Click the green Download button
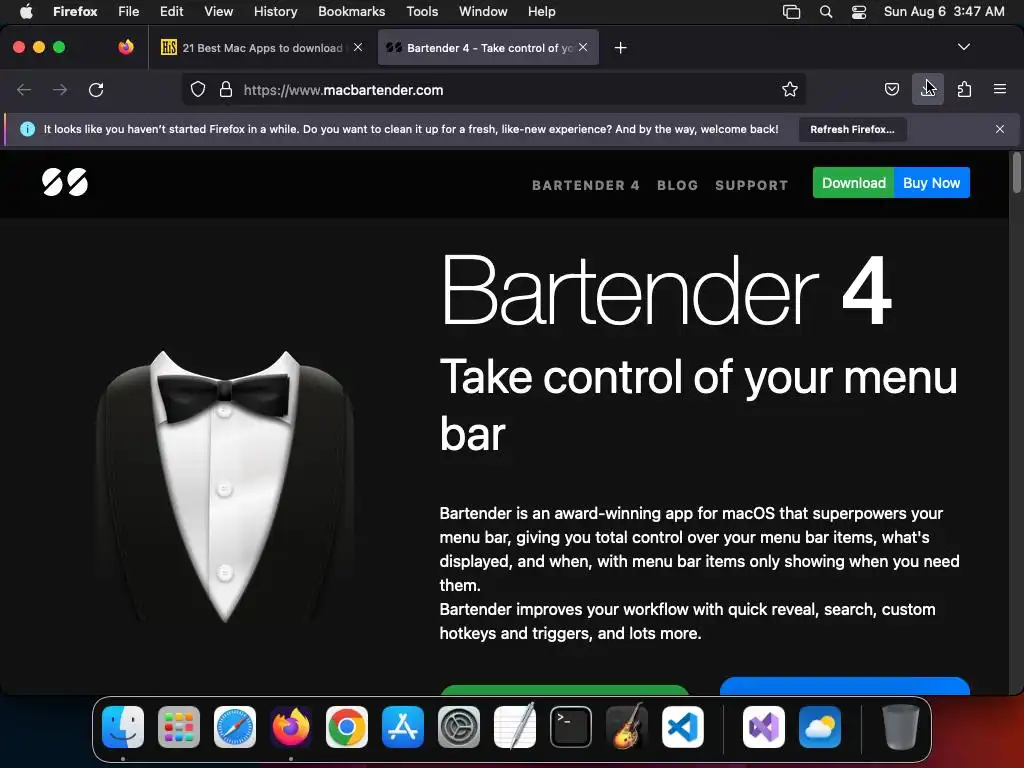This screenshot has width=1024, height=768. [854, 183]
